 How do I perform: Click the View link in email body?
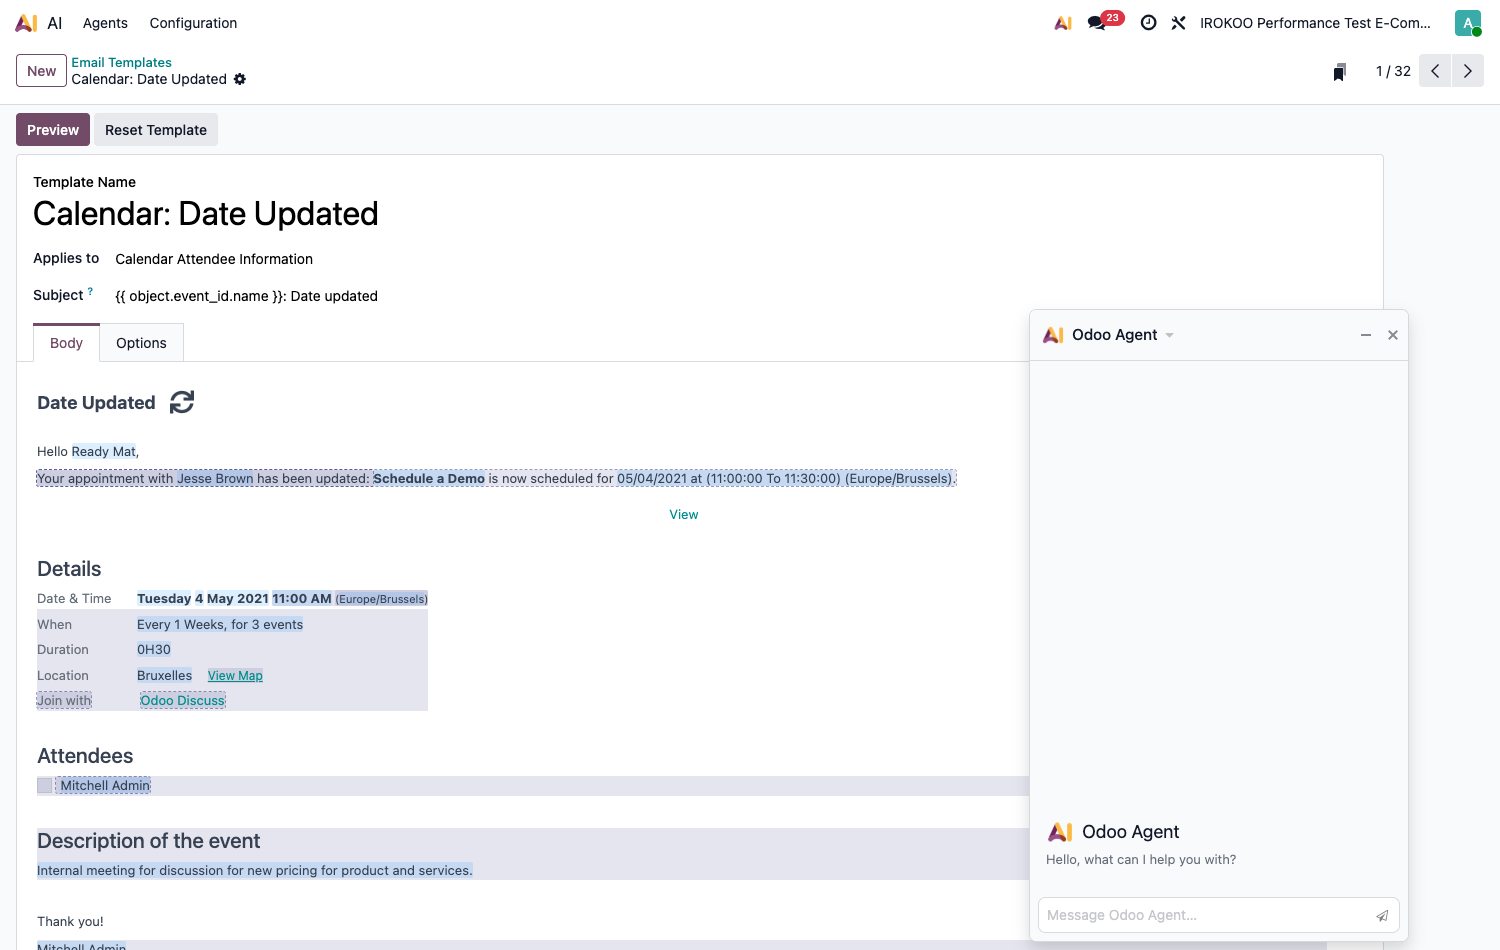[684, 515]
